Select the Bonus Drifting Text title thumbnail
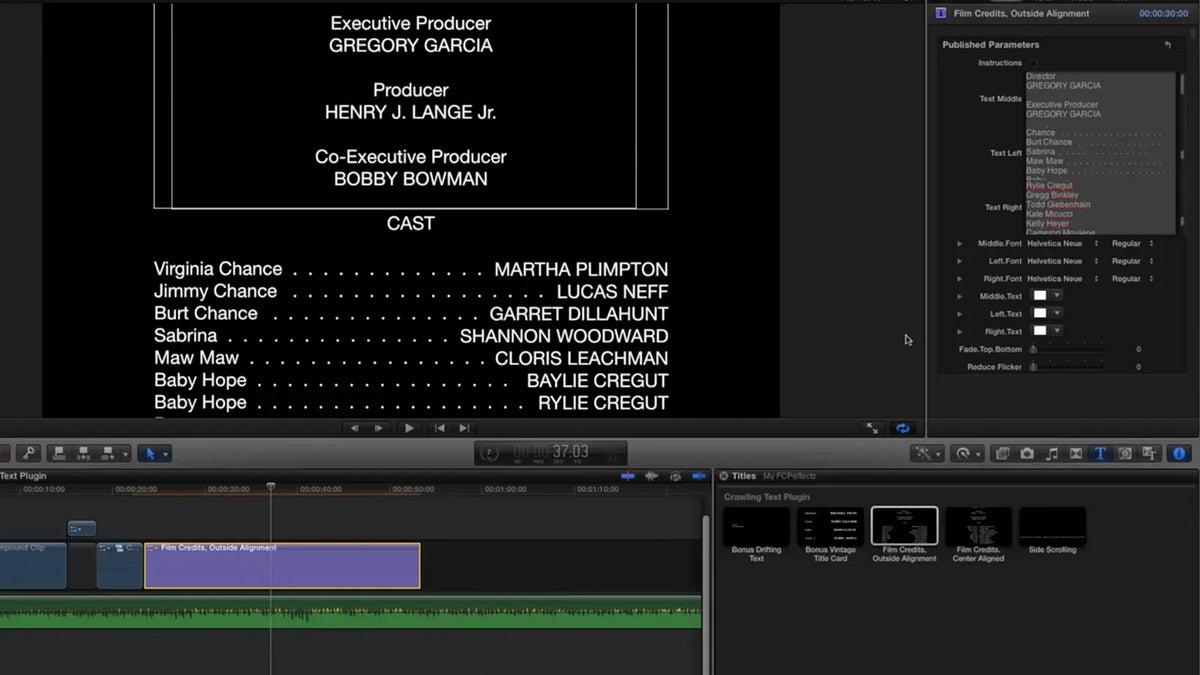 (757, 526)
